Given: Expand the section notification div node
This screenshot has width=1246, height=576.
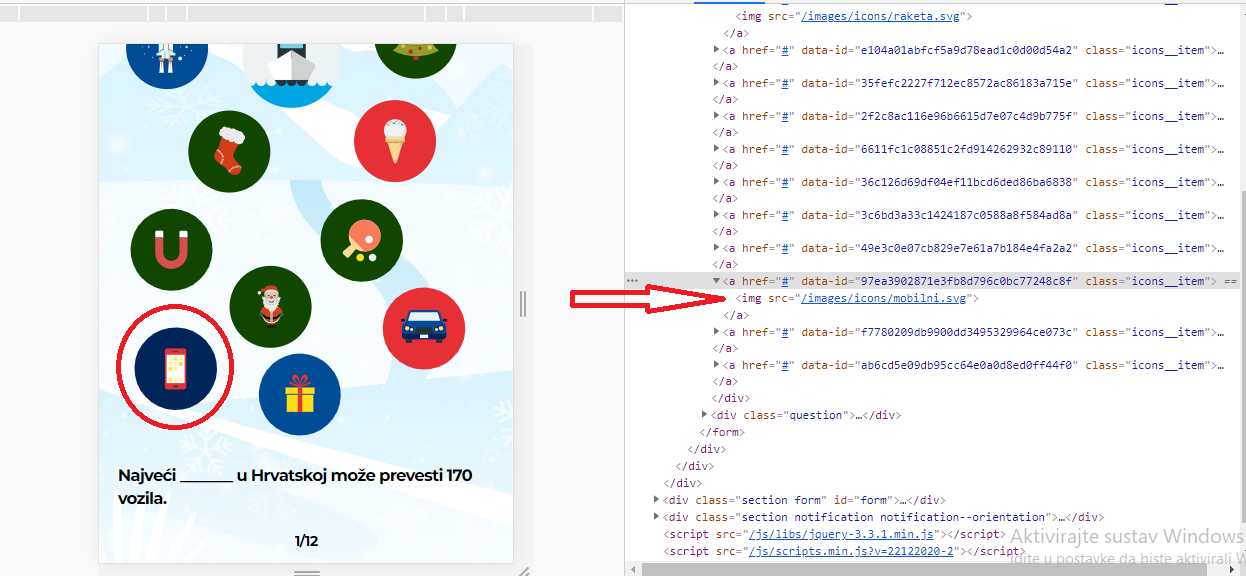Looking at the screenshot, I should pyautogui.click(x=657, y=517).
